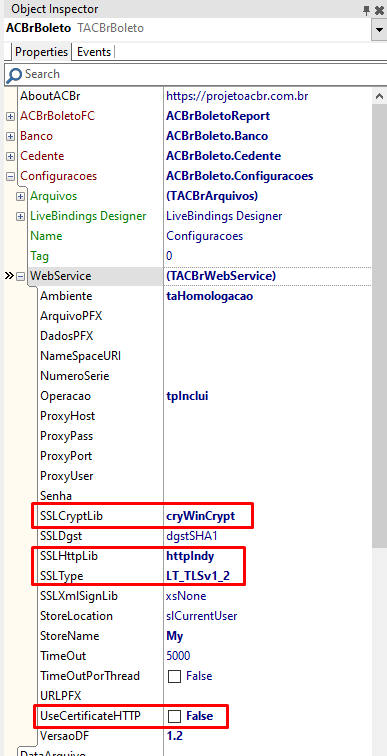Select the SSLCryptLib property name
This screenshot has height=756, width=387.
click(x=72, y=516)
